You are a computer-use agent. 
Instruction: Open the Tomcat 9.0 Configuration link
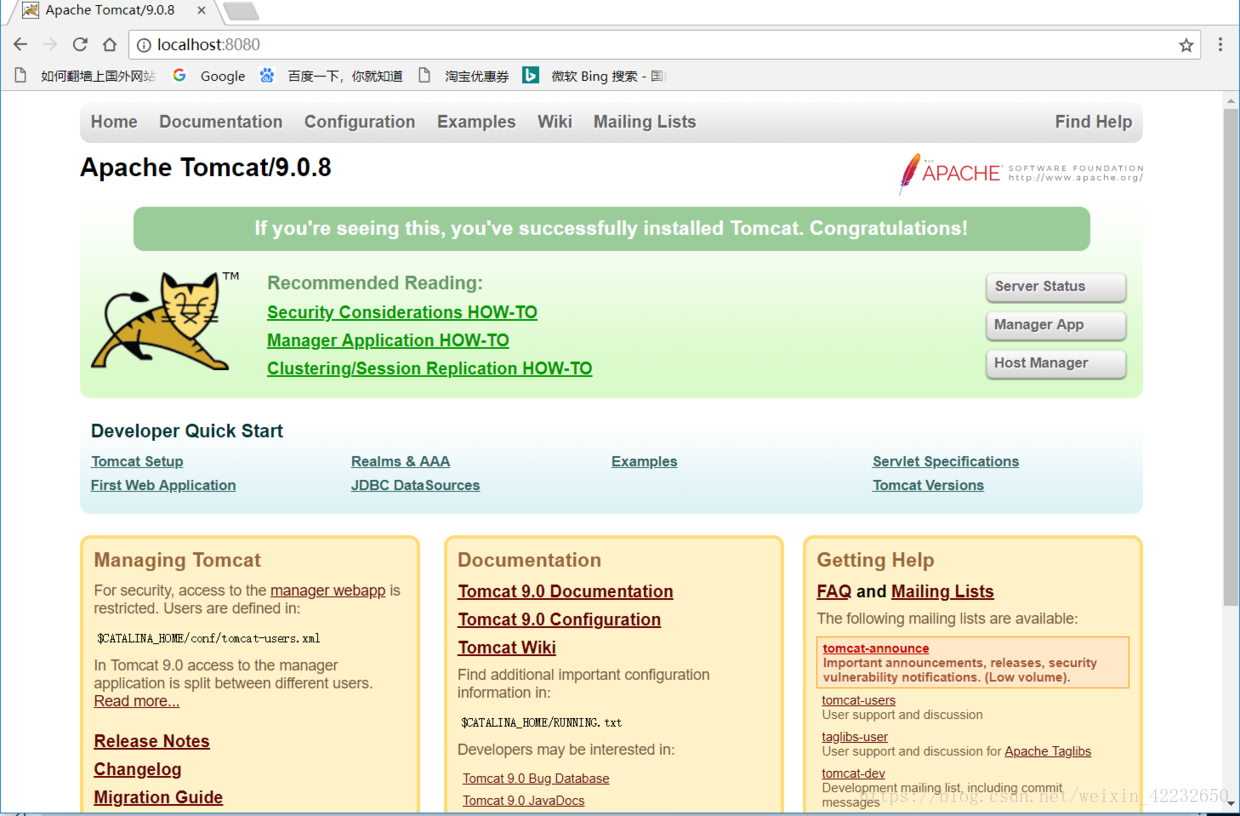(560, 620)
